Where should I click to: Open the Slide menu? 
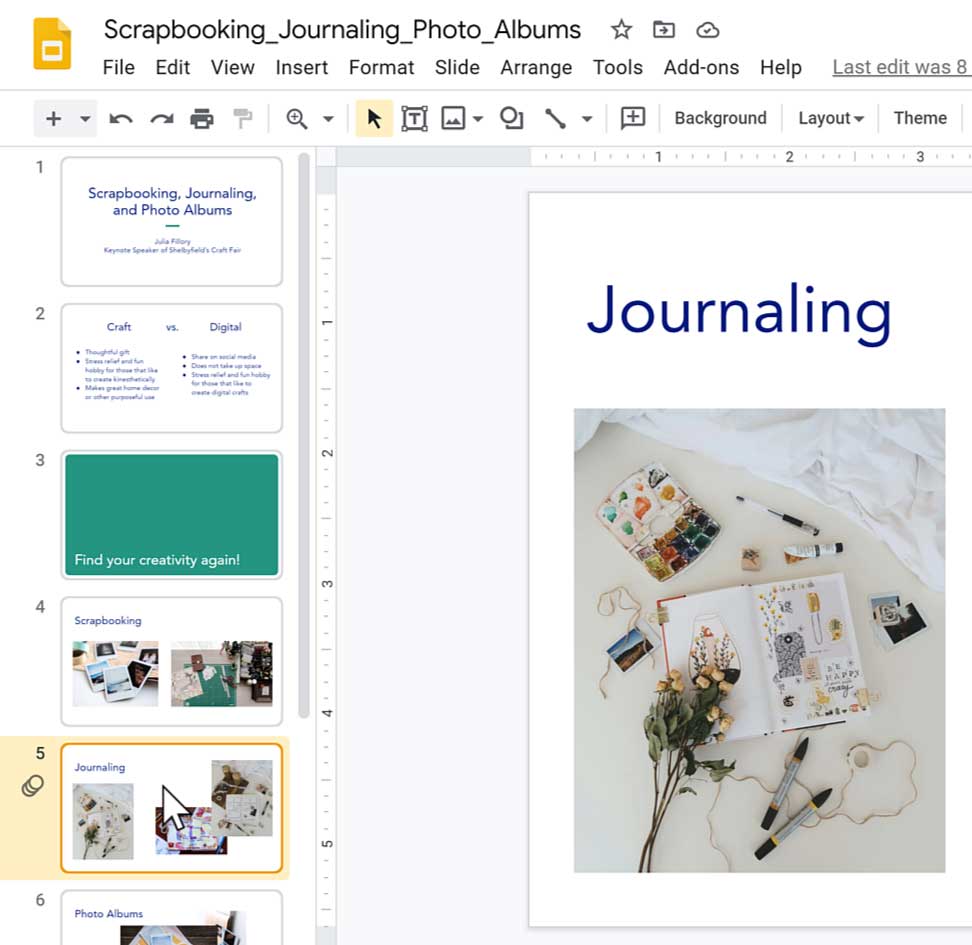coord(457,67)
